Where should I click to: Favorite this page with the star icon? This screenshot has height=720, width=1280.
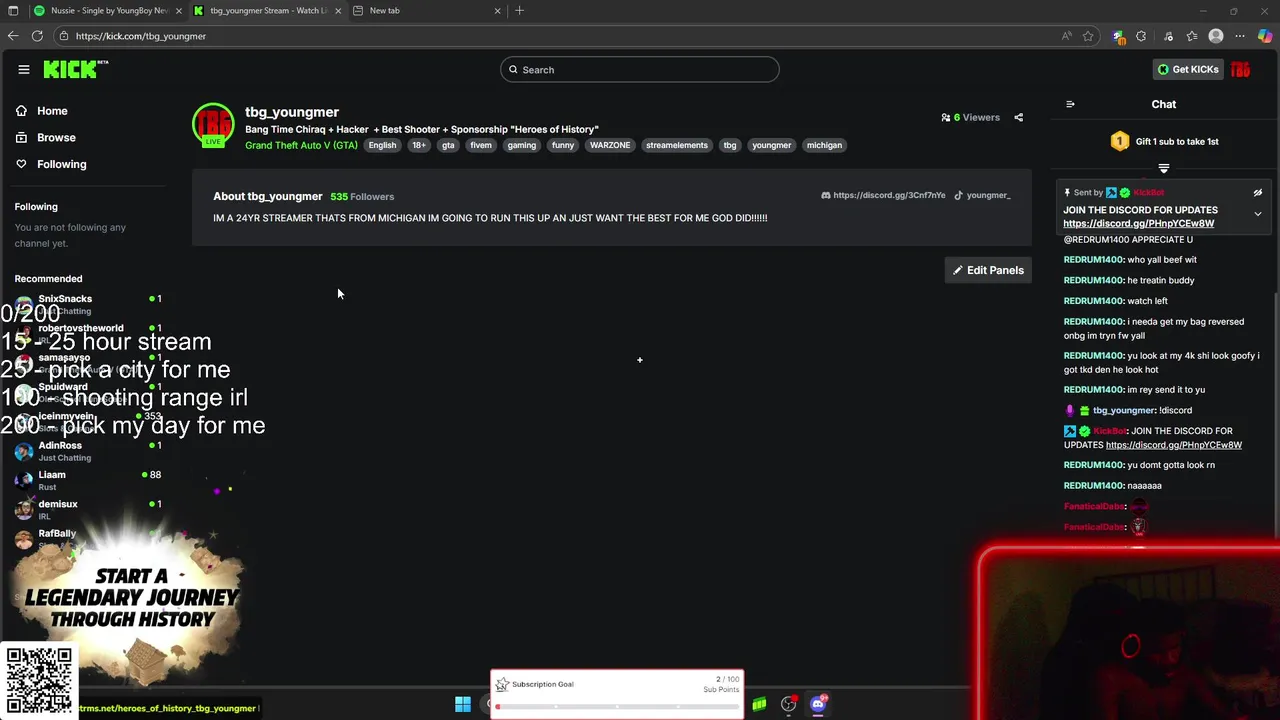point(1088,36)
